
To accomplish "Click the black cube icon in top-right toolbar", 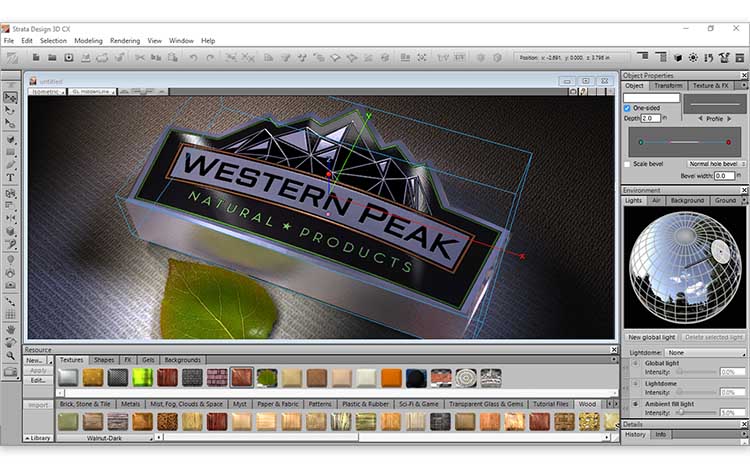I will tap(677, 58).
